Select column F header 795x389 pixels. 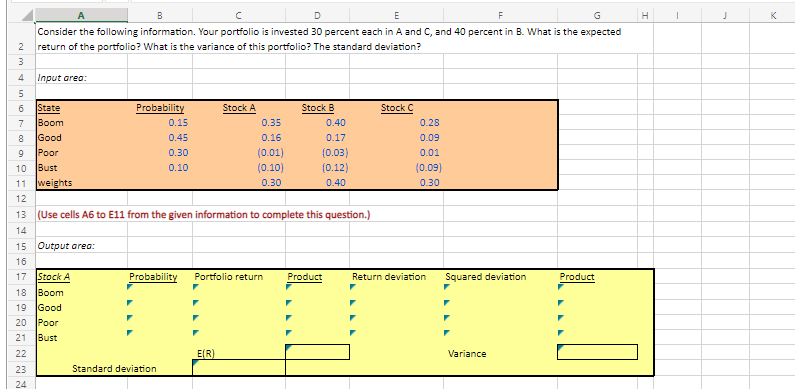tap(500, 15)
